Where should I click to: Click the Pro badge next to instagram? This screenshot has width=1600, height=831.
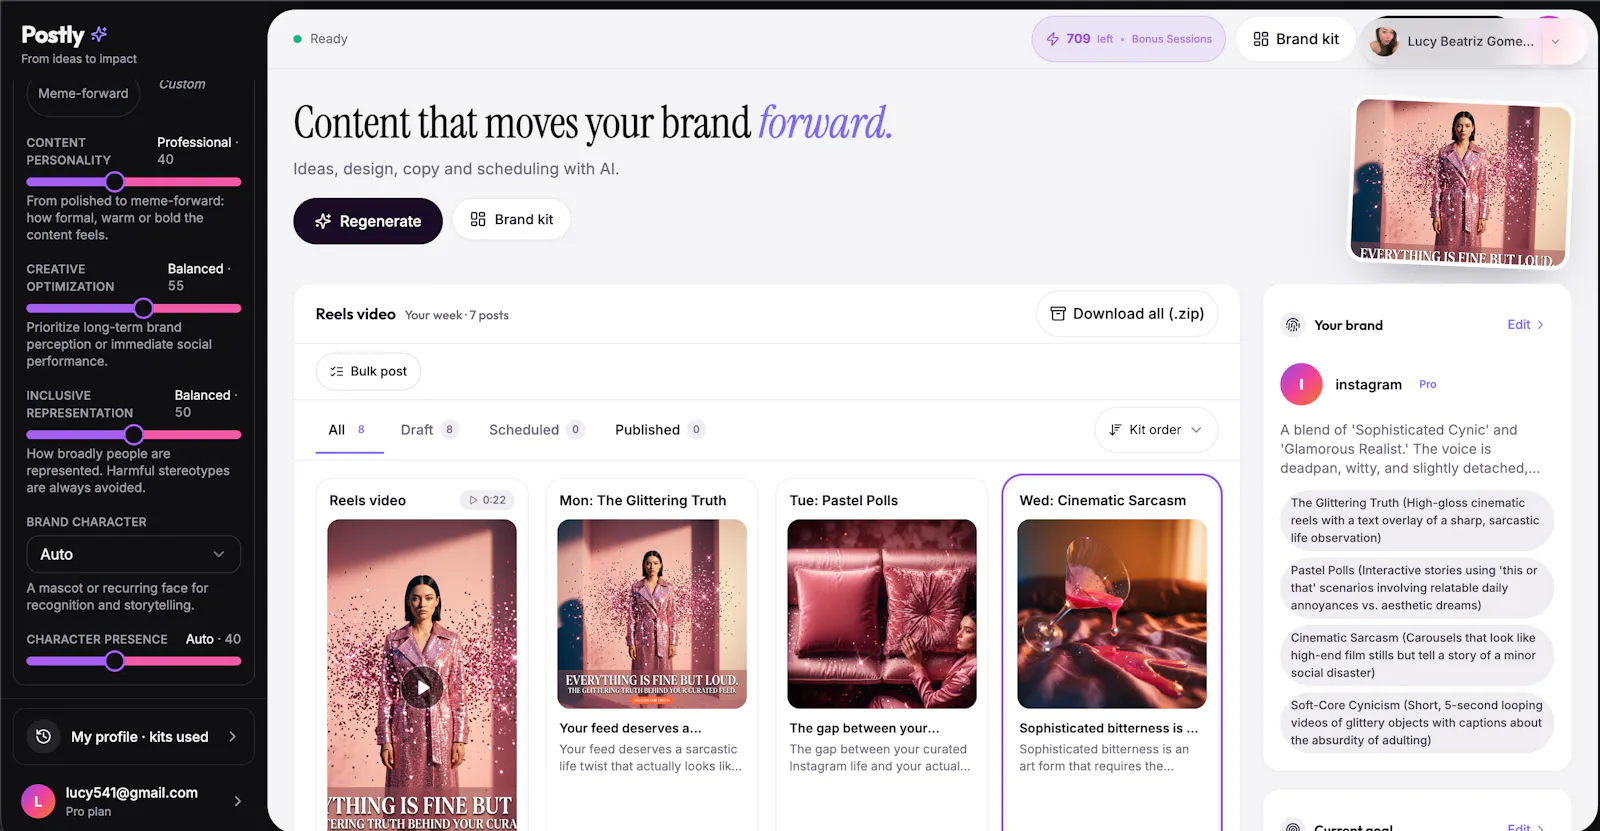pos(1427,384)
